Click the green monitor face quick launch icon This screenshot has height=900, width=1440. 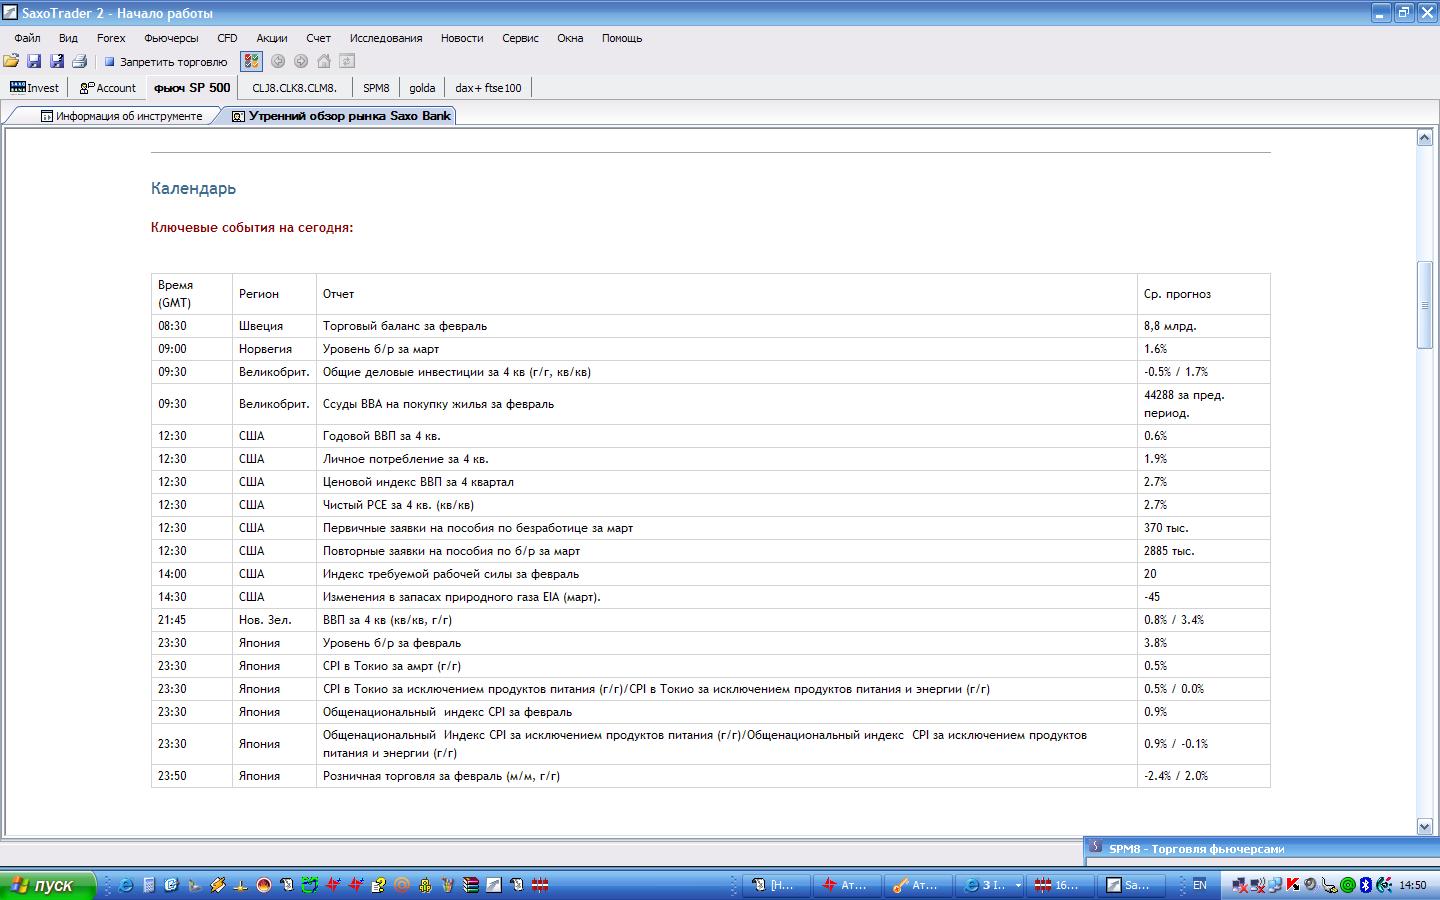(309, 885)
